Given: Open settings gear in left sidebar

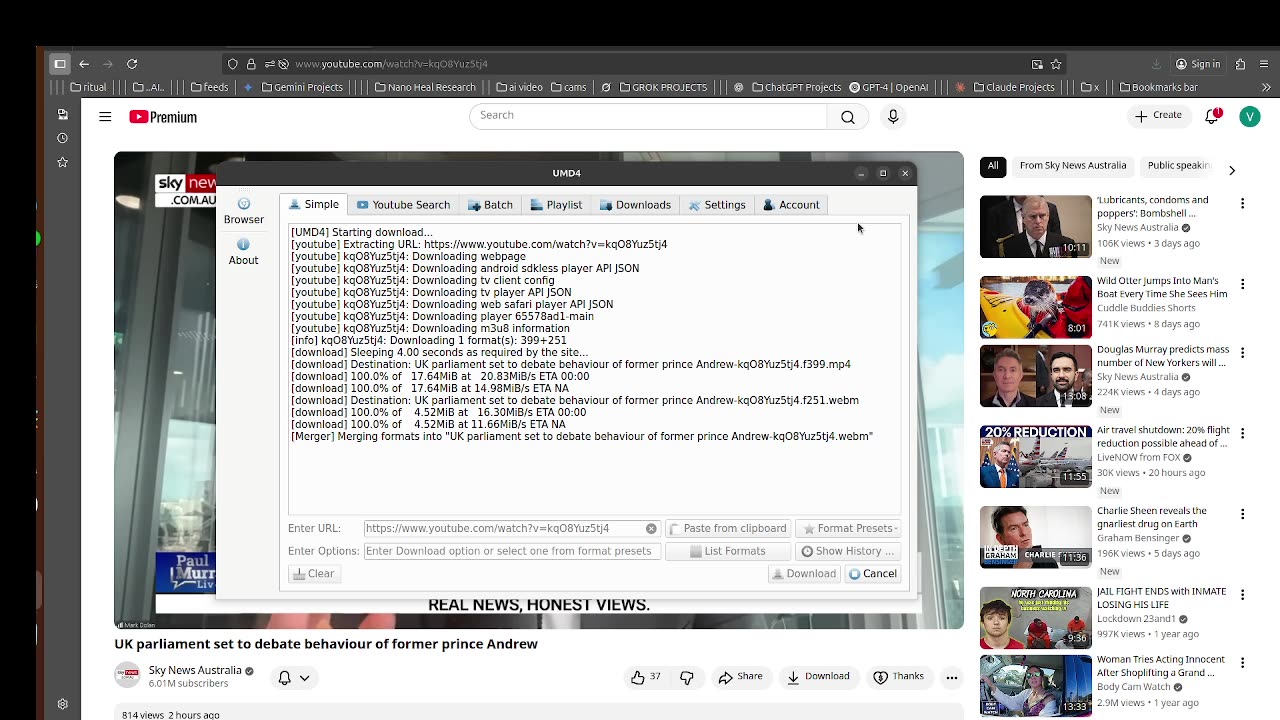Looking at the screenshot, I should tap(62, 704).
